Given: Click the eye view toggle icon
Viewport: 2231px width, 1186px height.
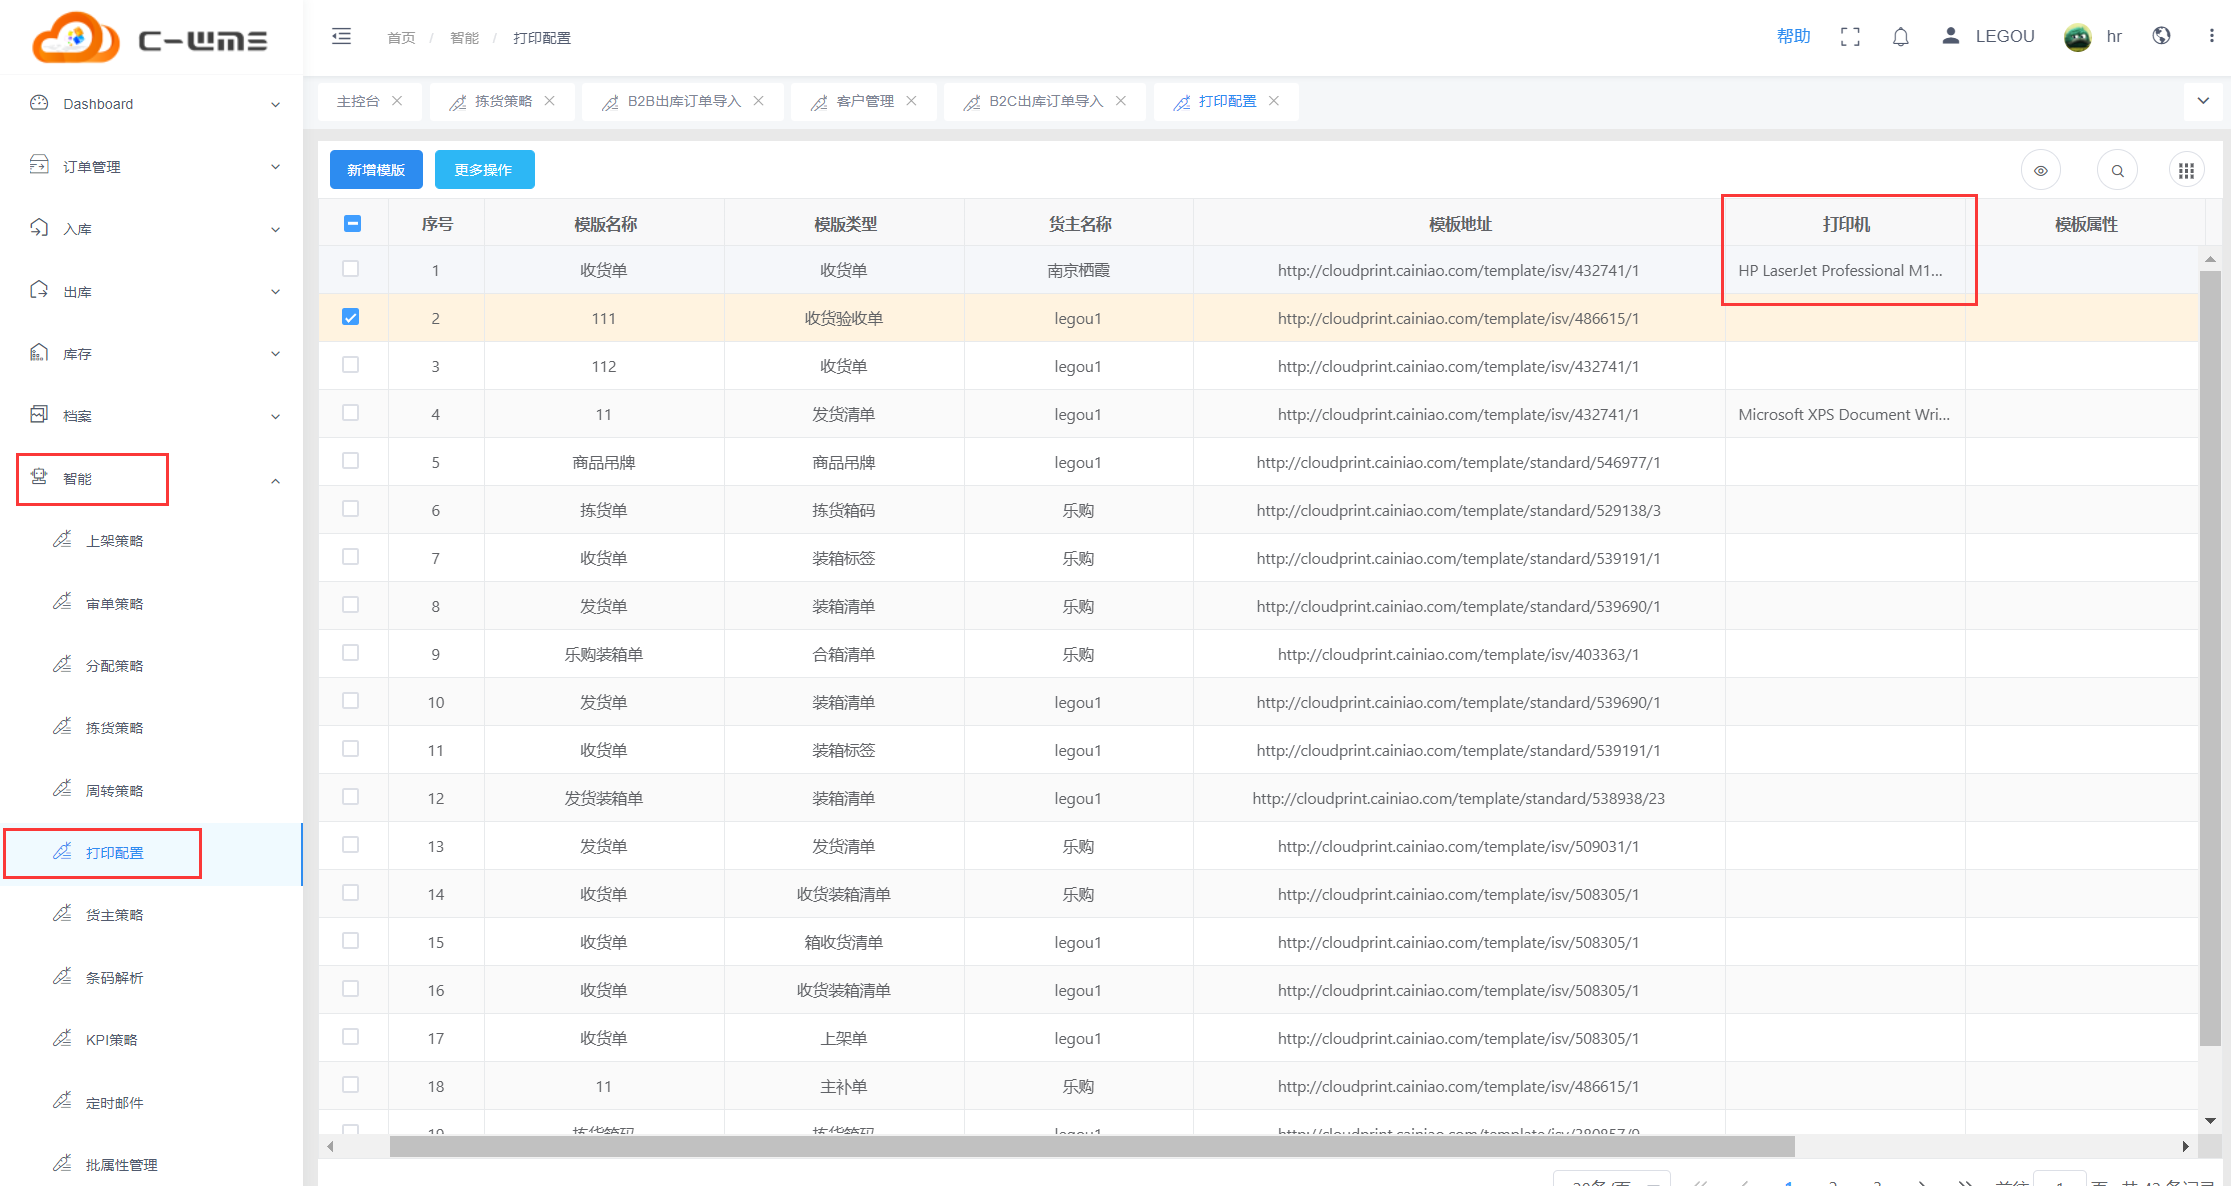Looking at the screenshot, I should [2041, 171].
